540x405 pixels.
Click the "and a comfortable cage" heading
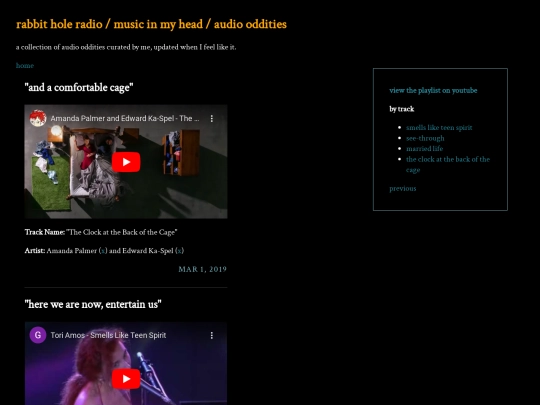[79, 87]
